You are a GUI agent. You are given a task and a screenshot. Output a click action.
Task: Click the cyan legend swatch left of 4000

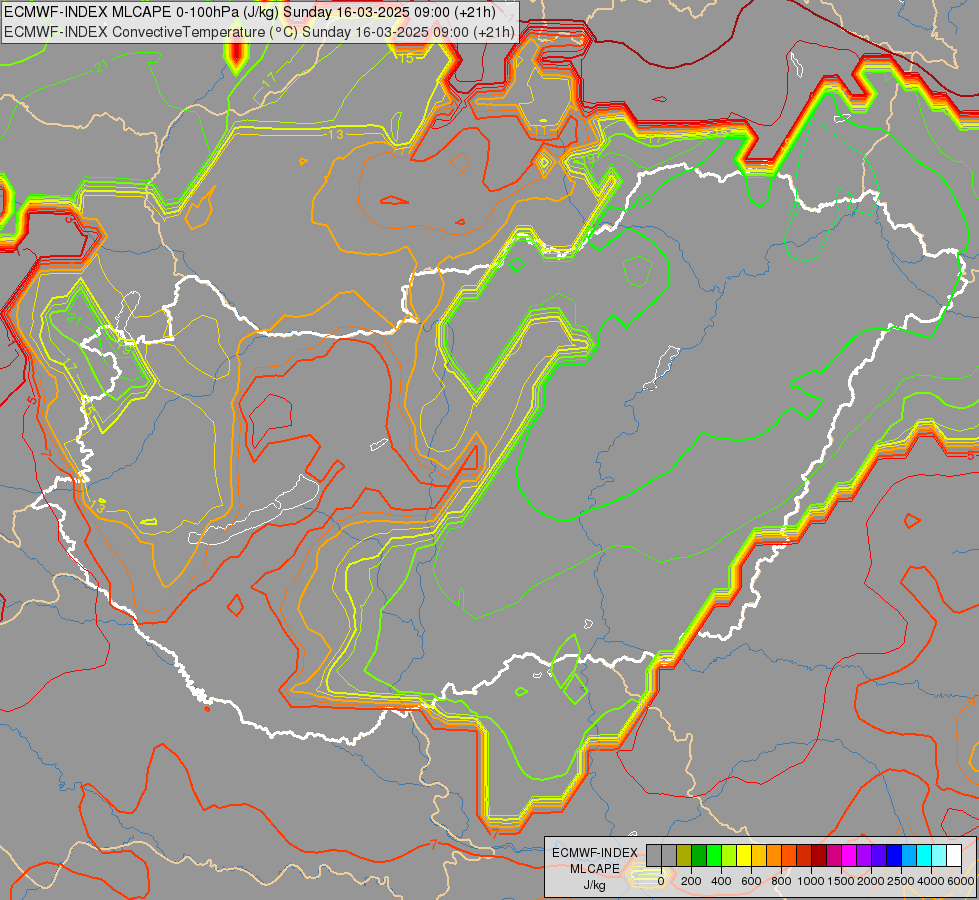click(925, 855)
